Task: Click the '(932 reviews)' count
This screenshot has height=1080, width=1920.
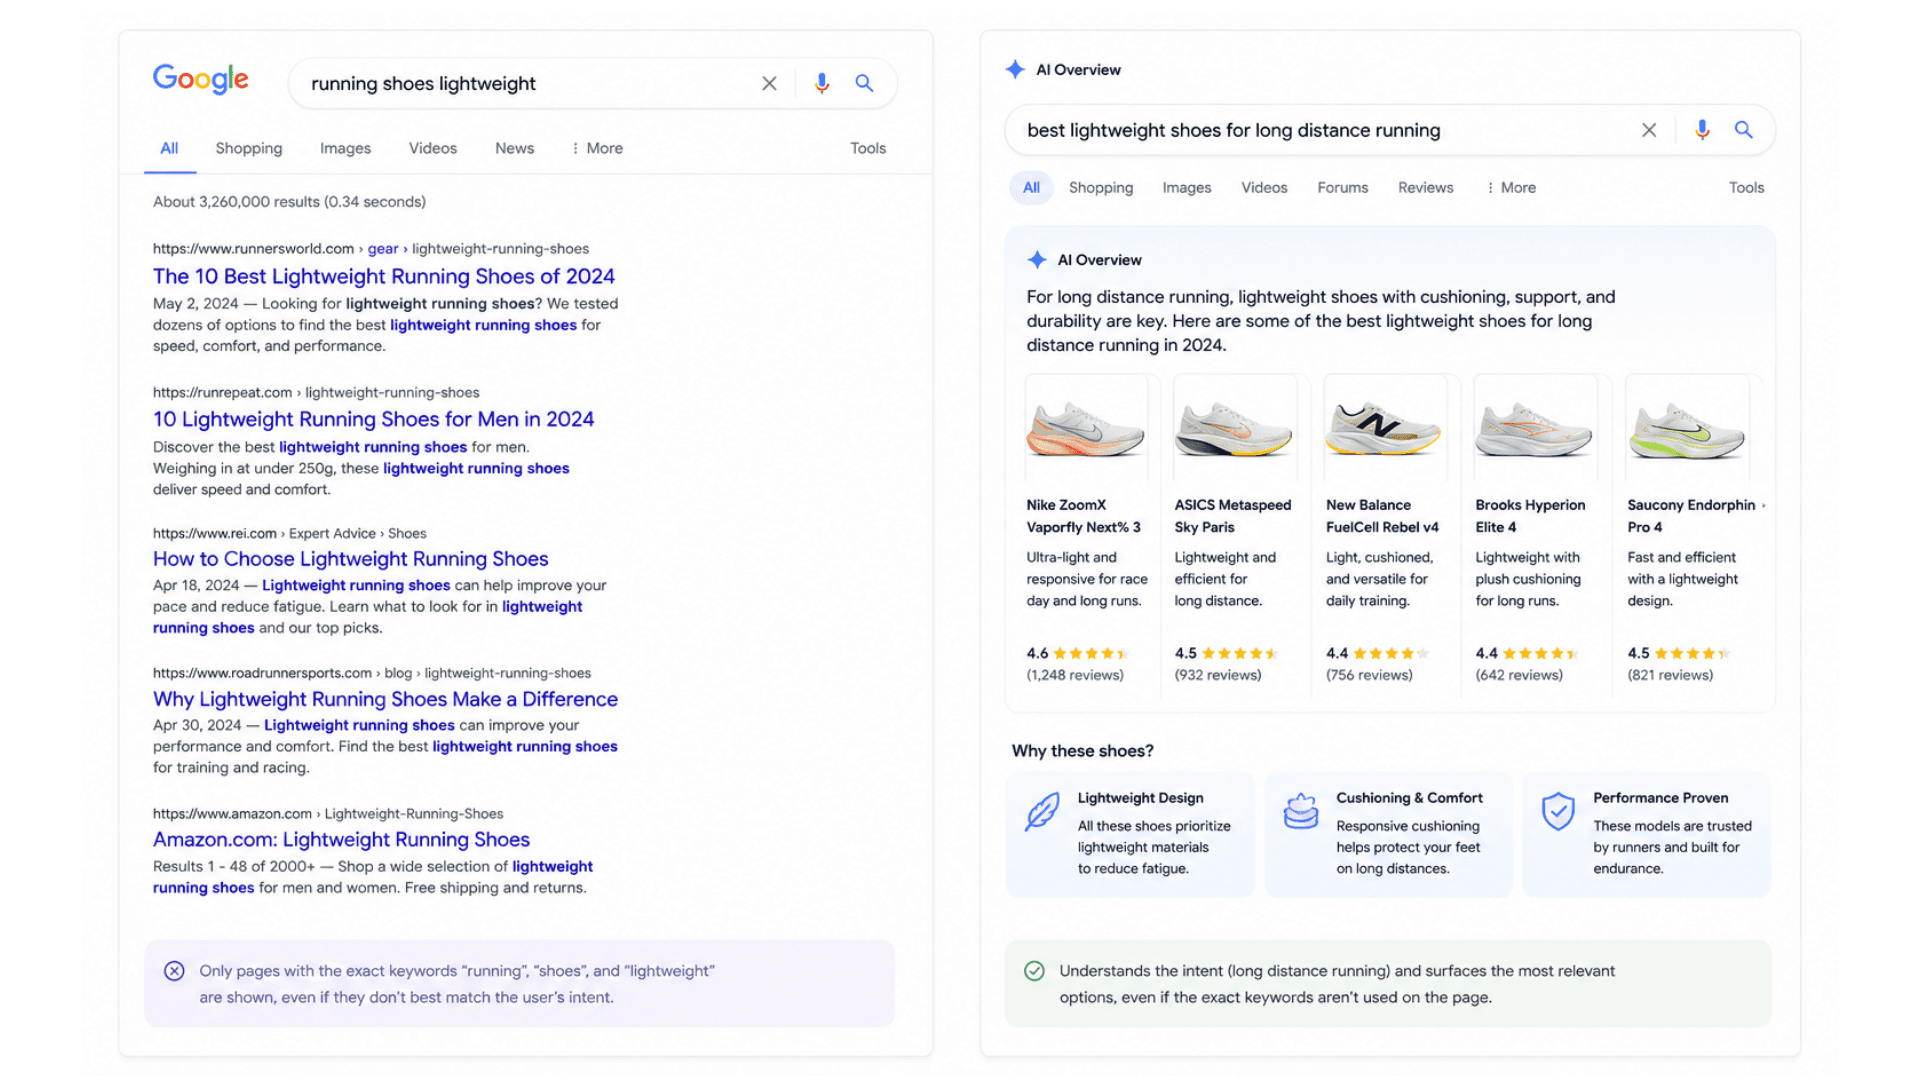Action: pos(1218,675)
